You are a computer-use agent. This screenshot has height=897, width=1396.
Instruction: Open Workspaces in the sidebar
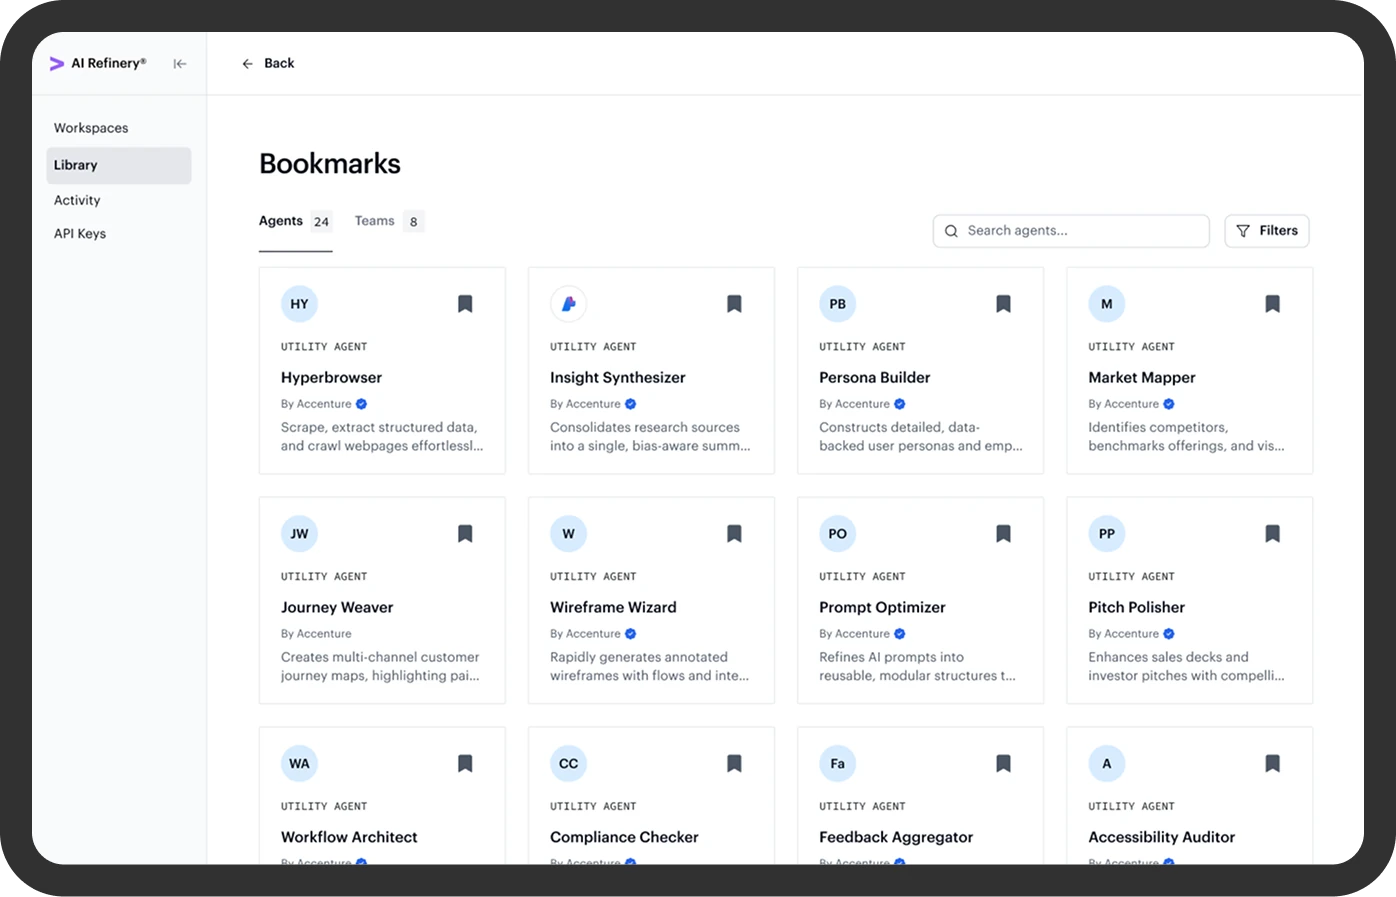click(x=91, y=128)
